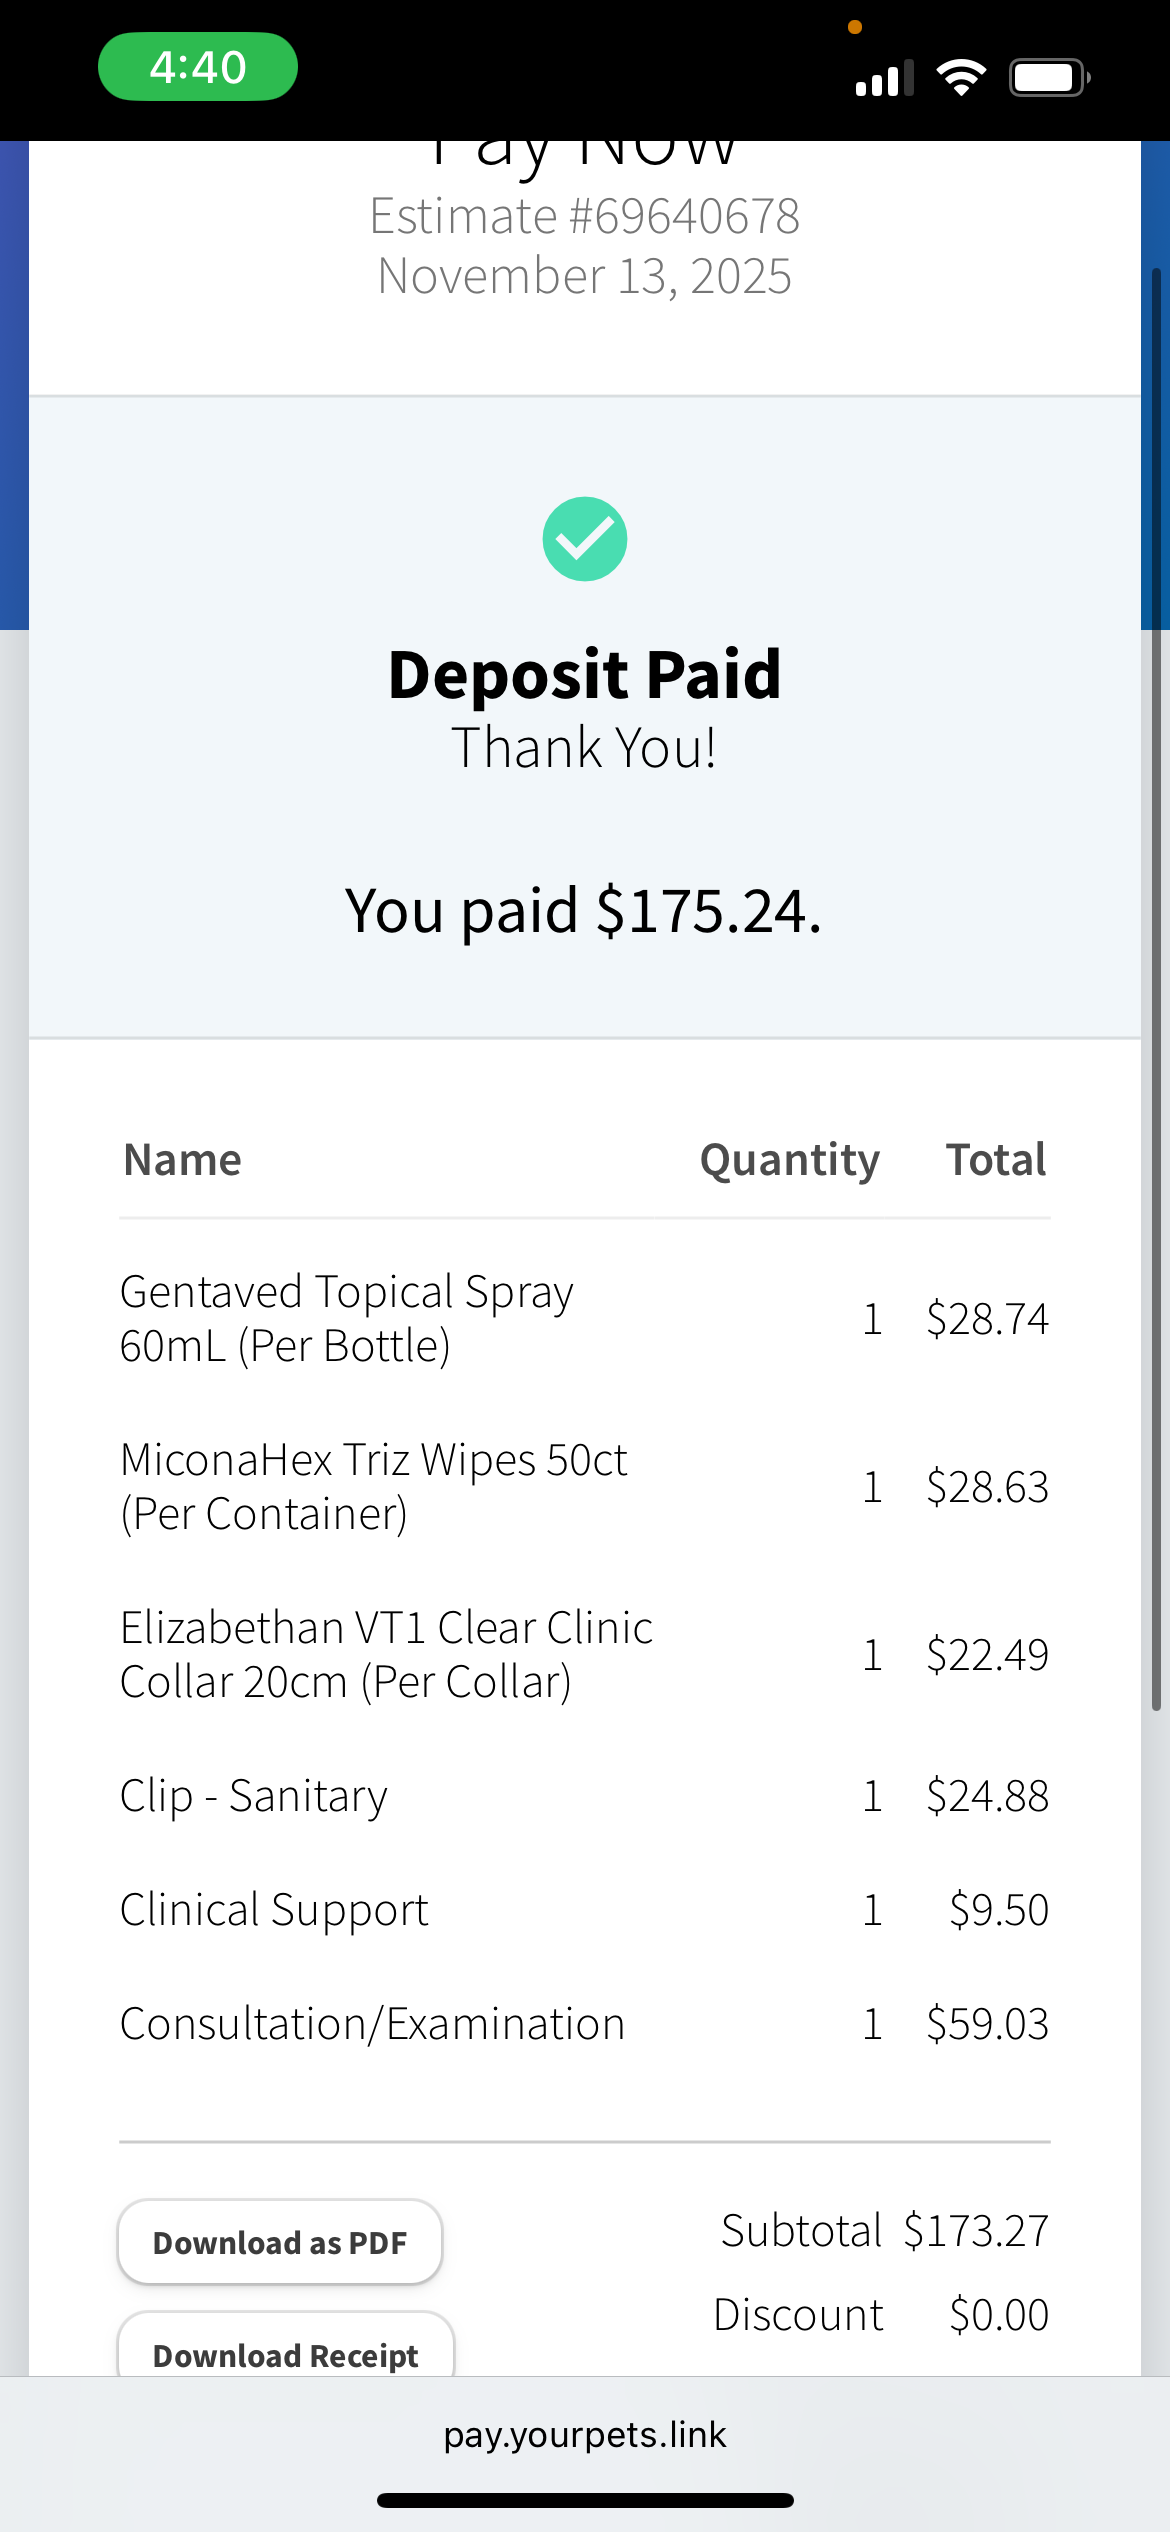Tap the Wi-Fi status icon
The width and height of the screenshot is (1170, 2532).
click(961, 77)
